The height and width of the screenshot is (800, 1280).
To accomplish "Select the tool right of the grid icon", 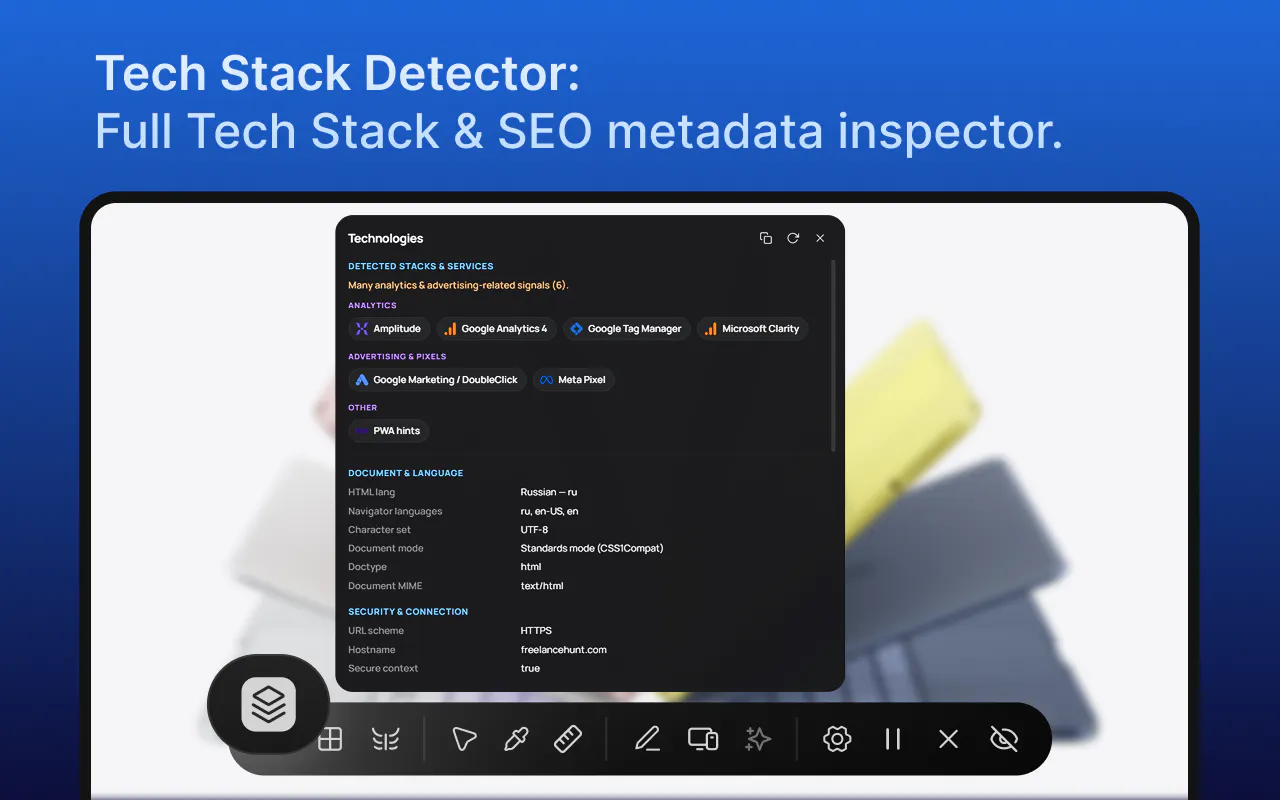I will pyautogui.click(x=385, y=739).
